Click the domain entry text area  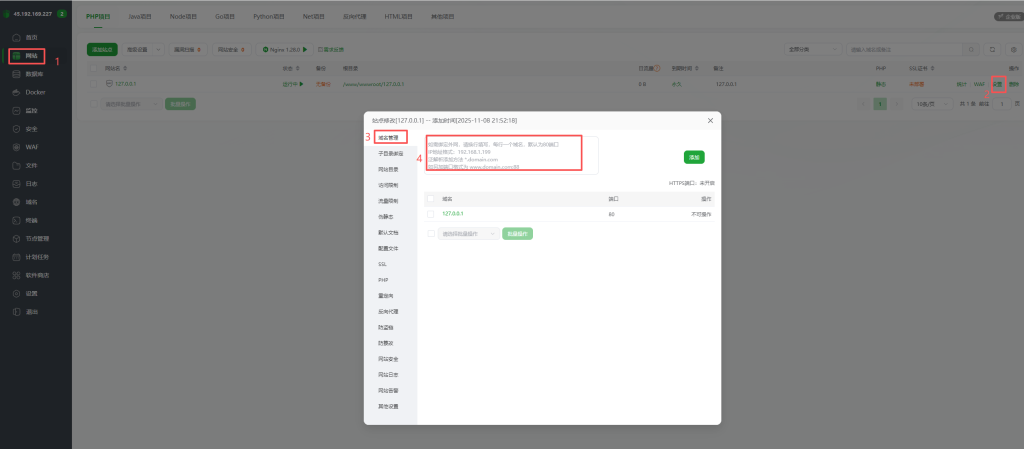(512, 155)
